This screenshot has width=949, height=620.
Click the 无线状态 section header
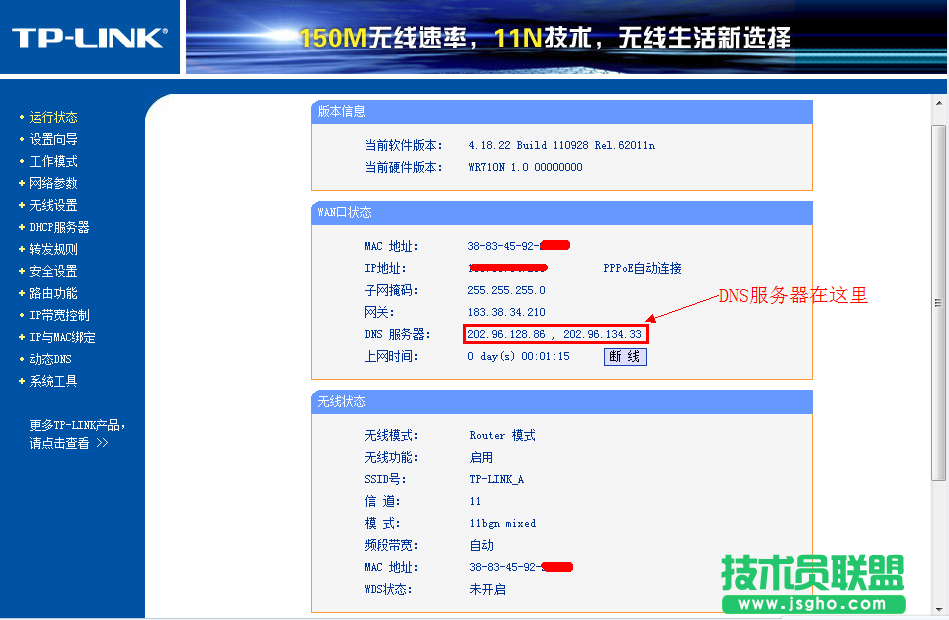[562, 401]
